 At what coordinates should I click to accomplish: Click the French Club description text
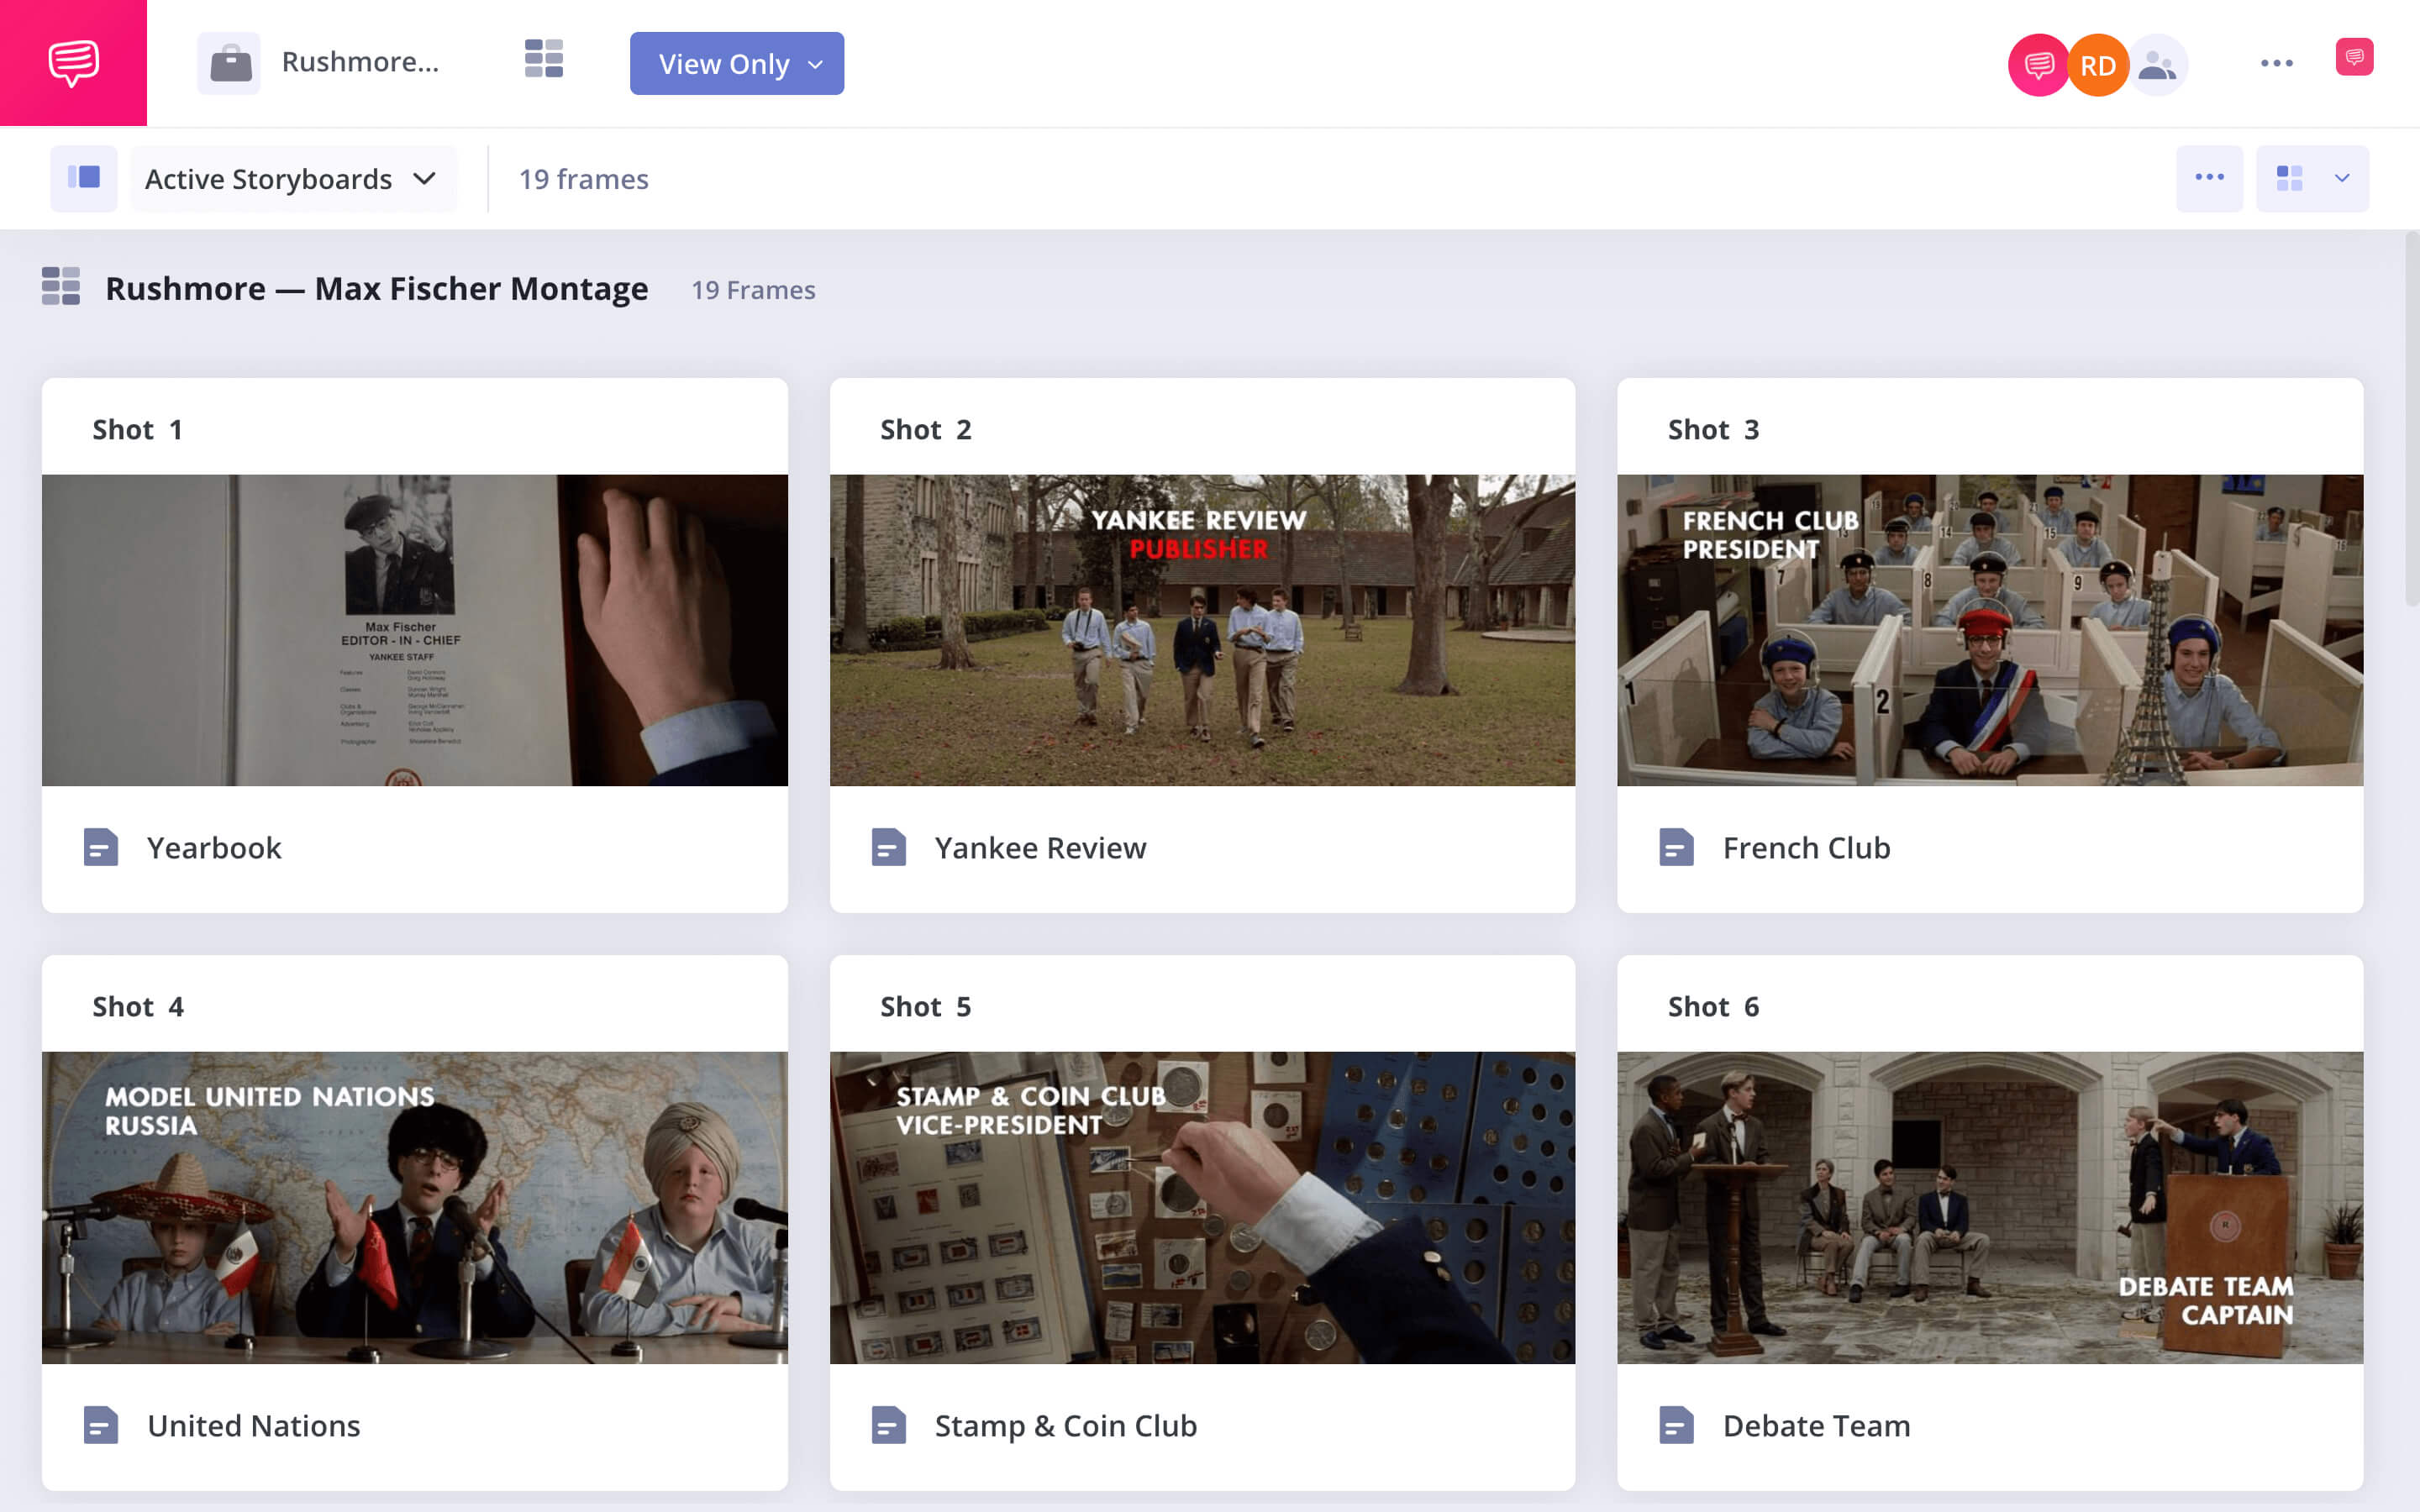pyautogui.click(x=1806, y=848)
